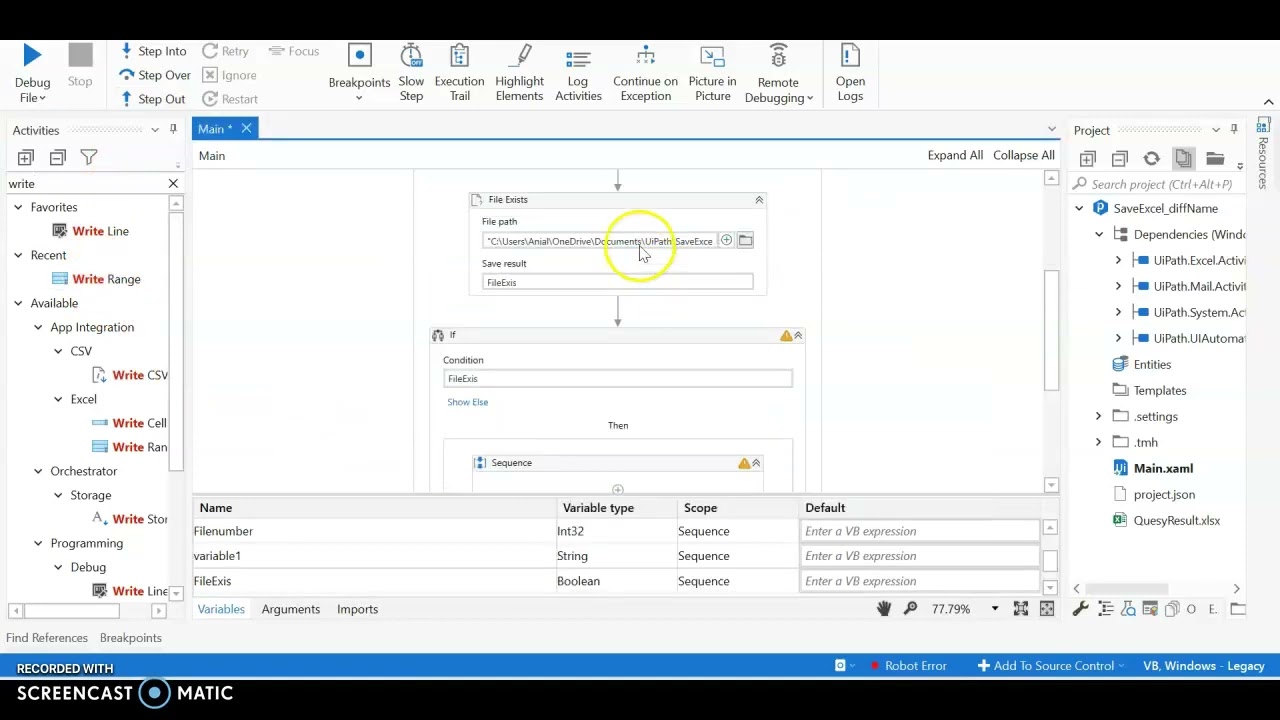Toggle Highlight Elements option
The width and height of the screenshot is (1280, 720).
click(x=519, y=72)
